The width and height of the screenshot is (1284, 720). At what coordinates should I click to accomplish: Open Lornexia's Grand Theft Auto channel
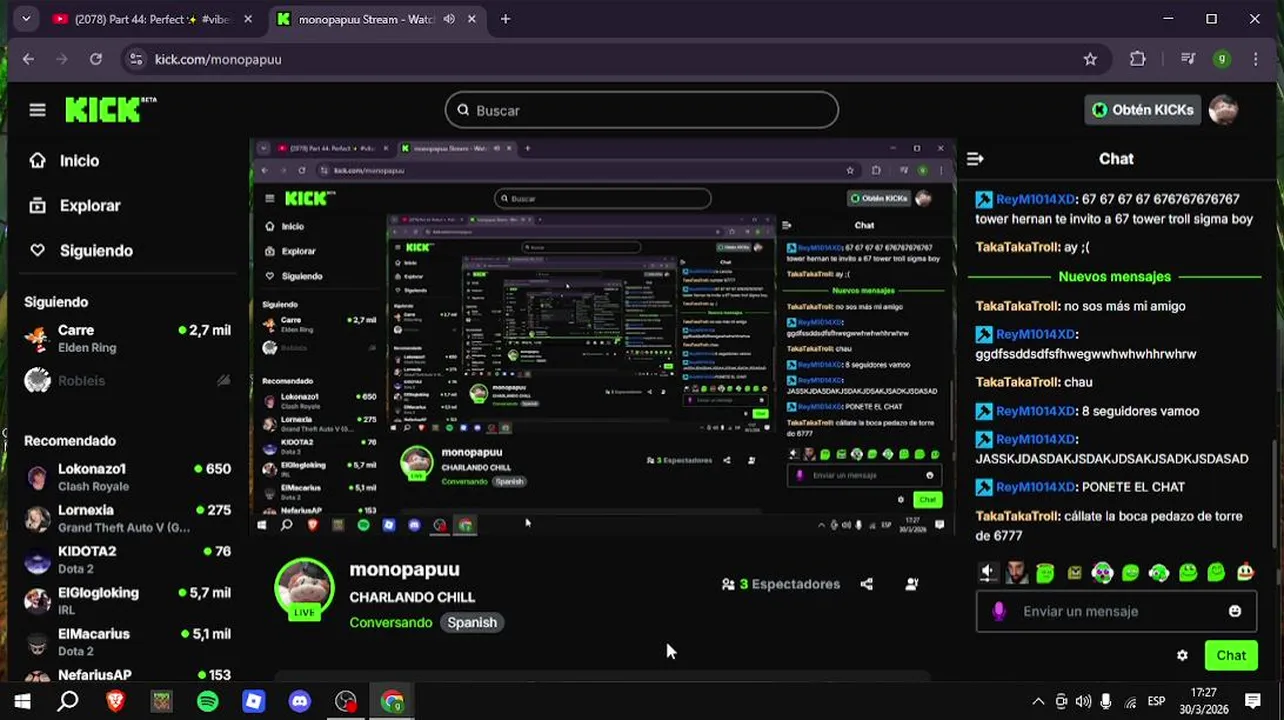[128, 518]
